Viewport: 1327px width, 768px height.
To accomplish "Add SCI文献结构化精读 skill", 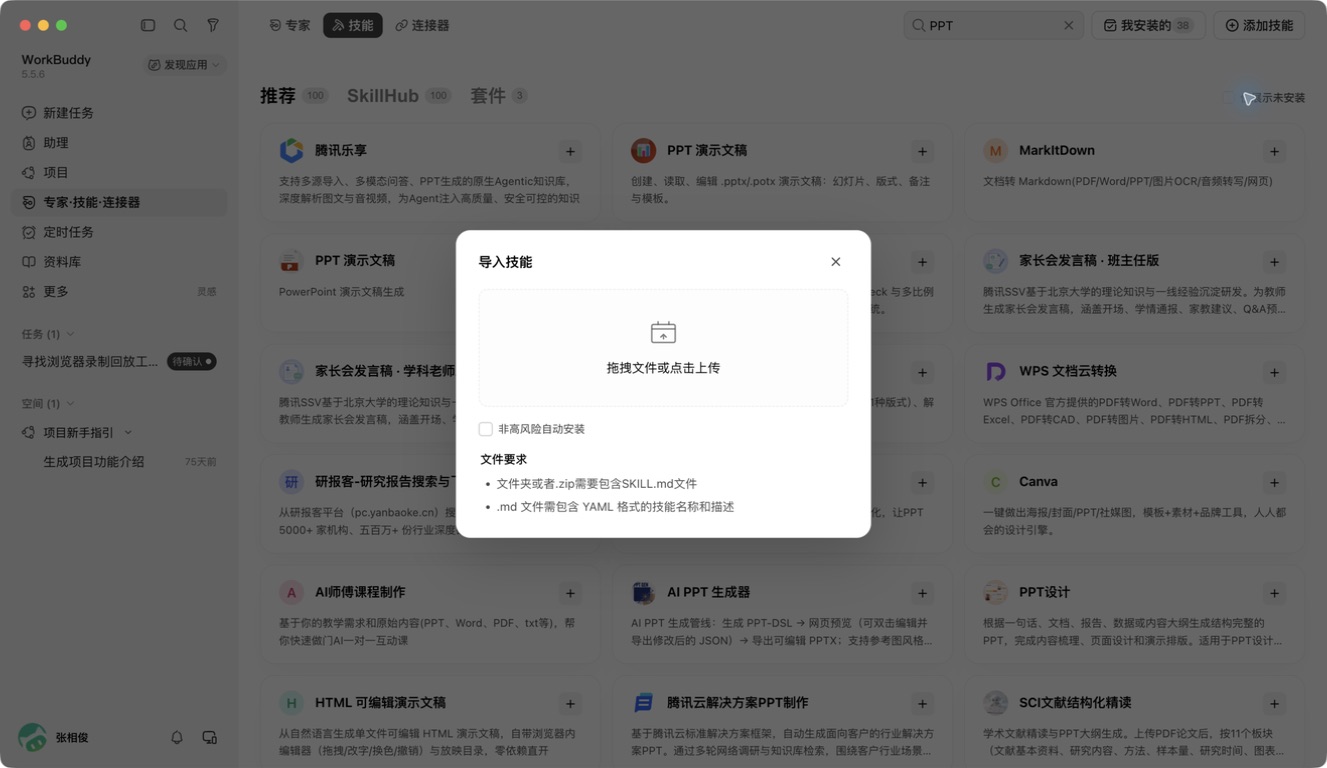I will pyautogui.click(x=1274, y=704).
